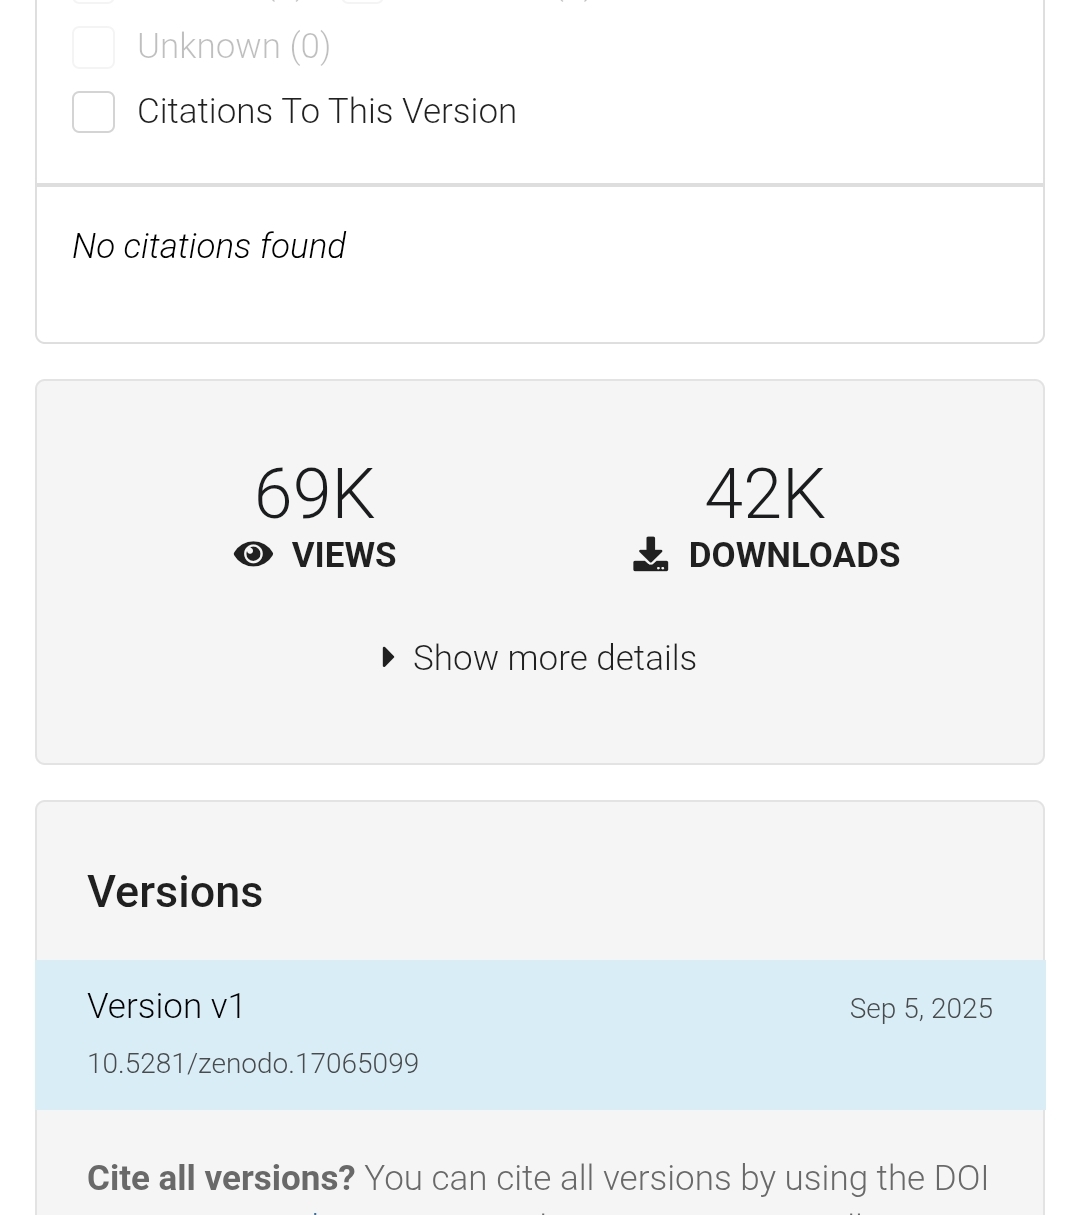The width and height of the screenshot is (1080, 1215).
Task: Click the Citations To This Version label
Action: pyautogui.click(x=326, y=111)
